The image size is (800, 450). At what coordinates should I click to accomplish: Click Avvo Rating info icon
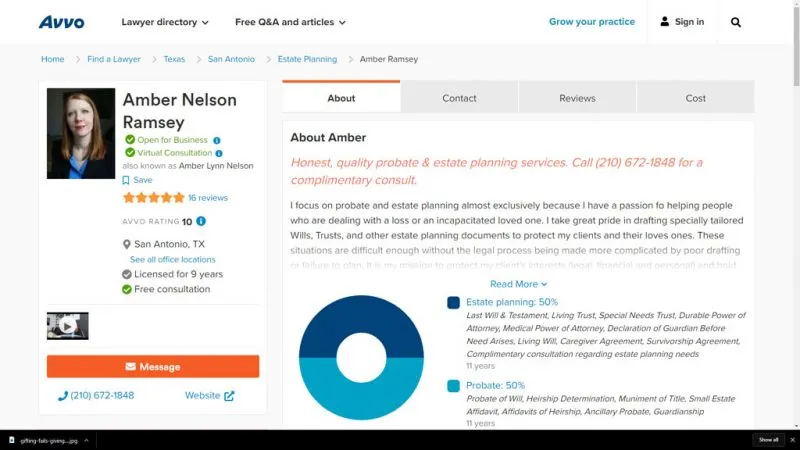[201, 221]
